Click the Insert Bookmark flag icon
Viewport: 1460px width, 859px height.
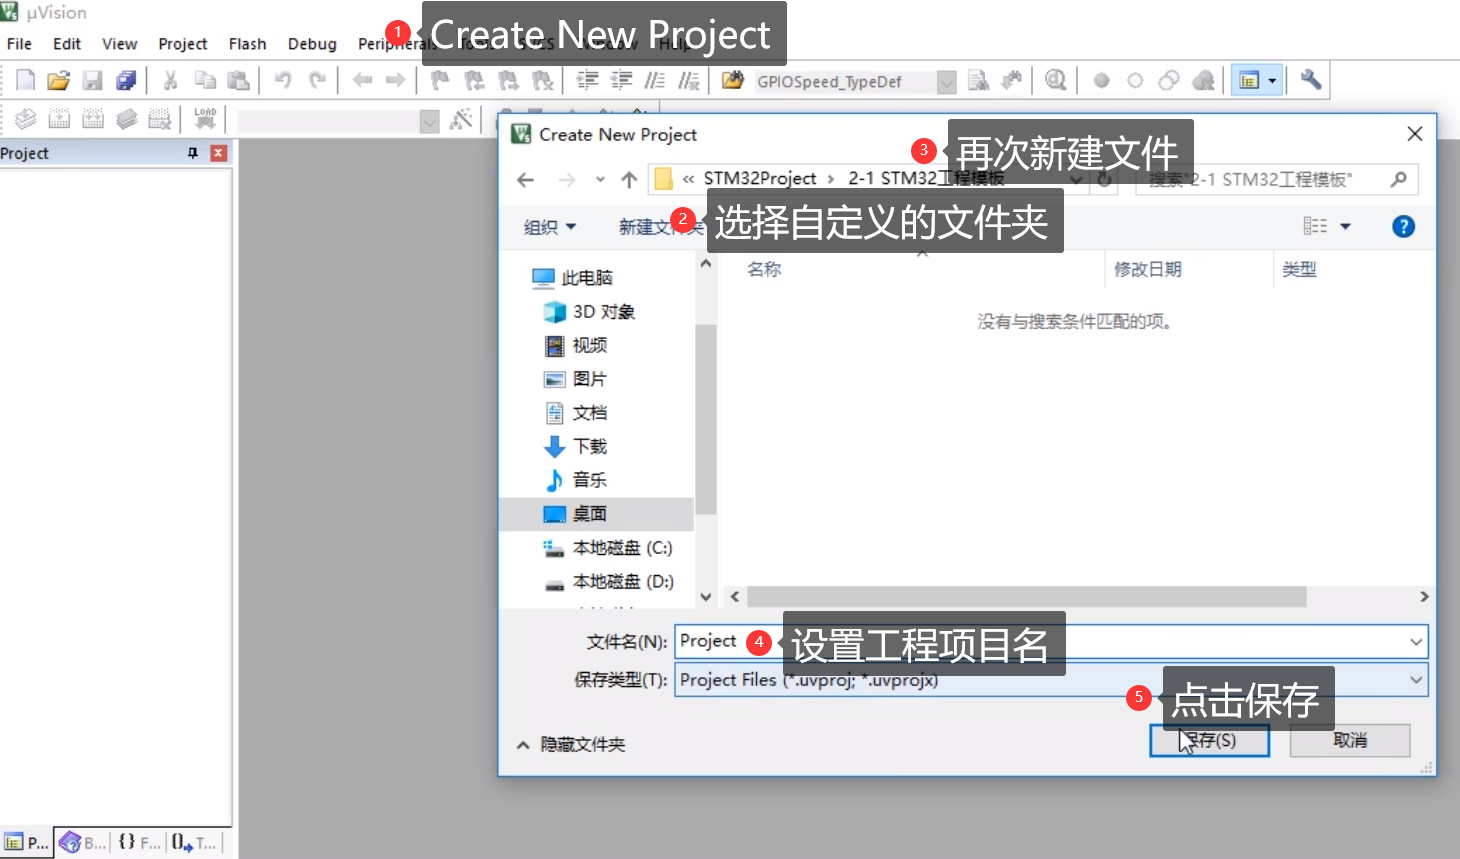(440, 81)
